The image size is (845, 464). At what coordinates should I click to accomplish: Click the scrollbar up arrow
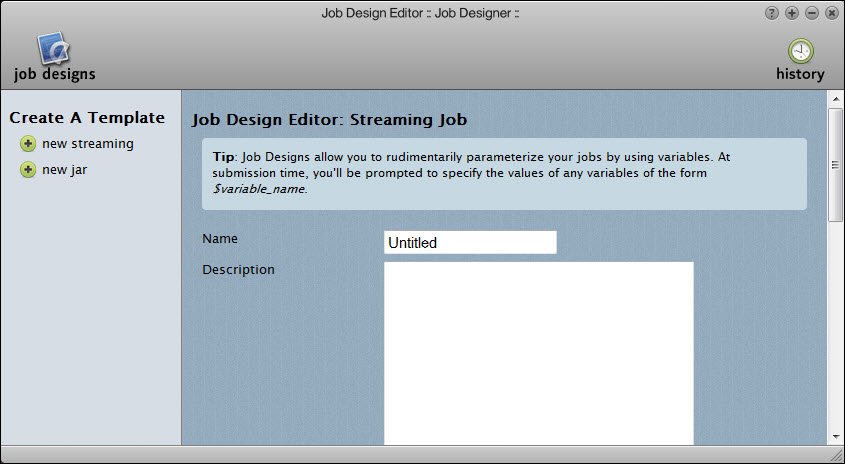pos(835,100)
